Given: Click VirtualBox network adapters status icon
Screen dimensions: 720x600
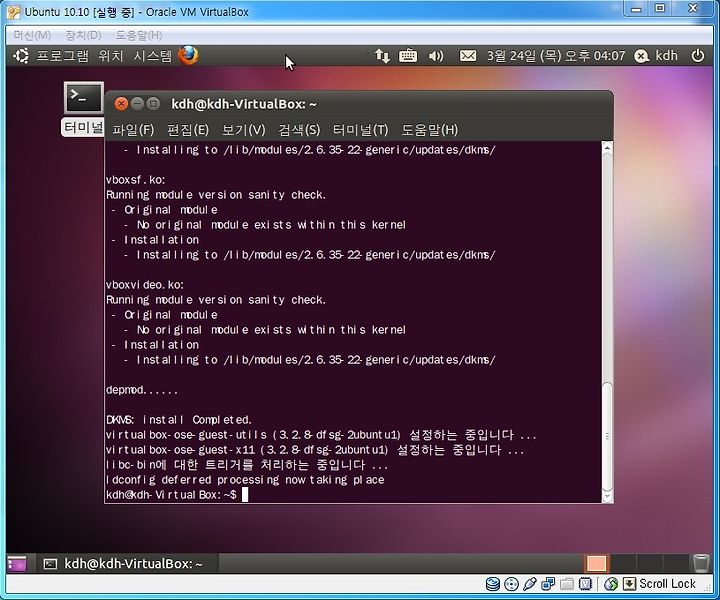Looking at the screenshot, I should point(548,584).
